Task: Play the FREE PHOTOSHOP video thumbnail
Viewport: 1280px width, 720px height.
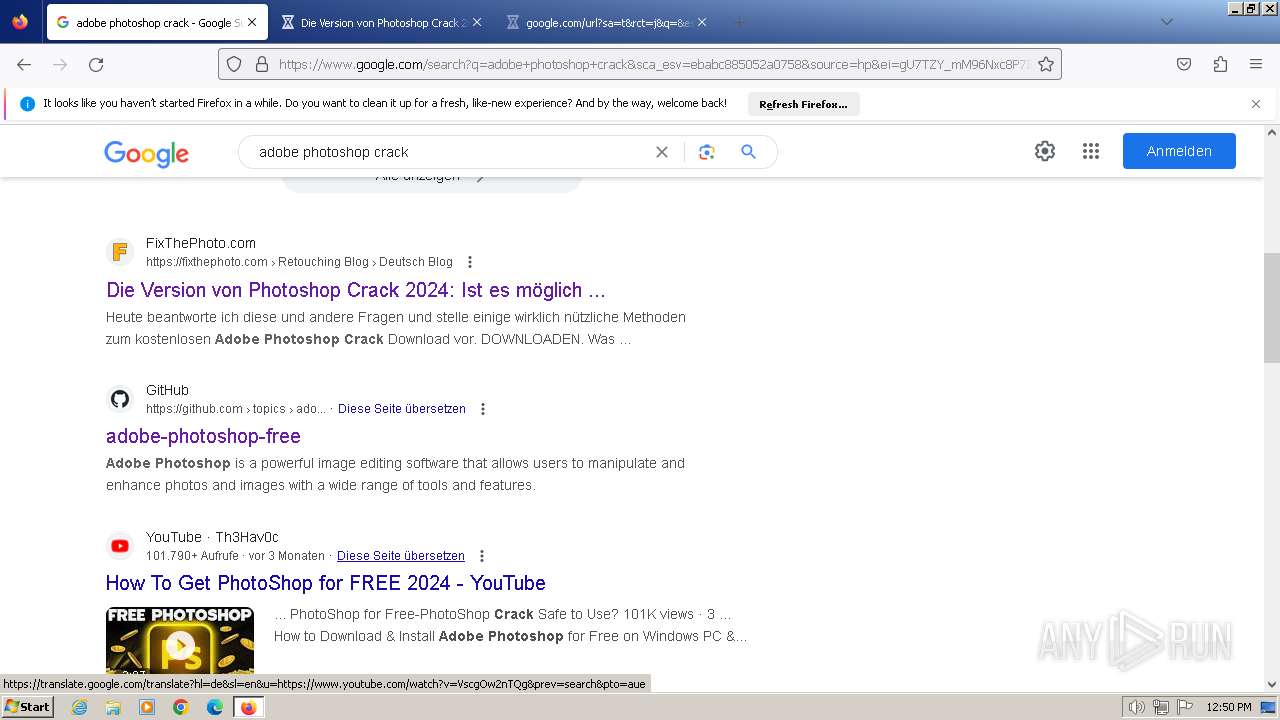Action: coord(180,641)
